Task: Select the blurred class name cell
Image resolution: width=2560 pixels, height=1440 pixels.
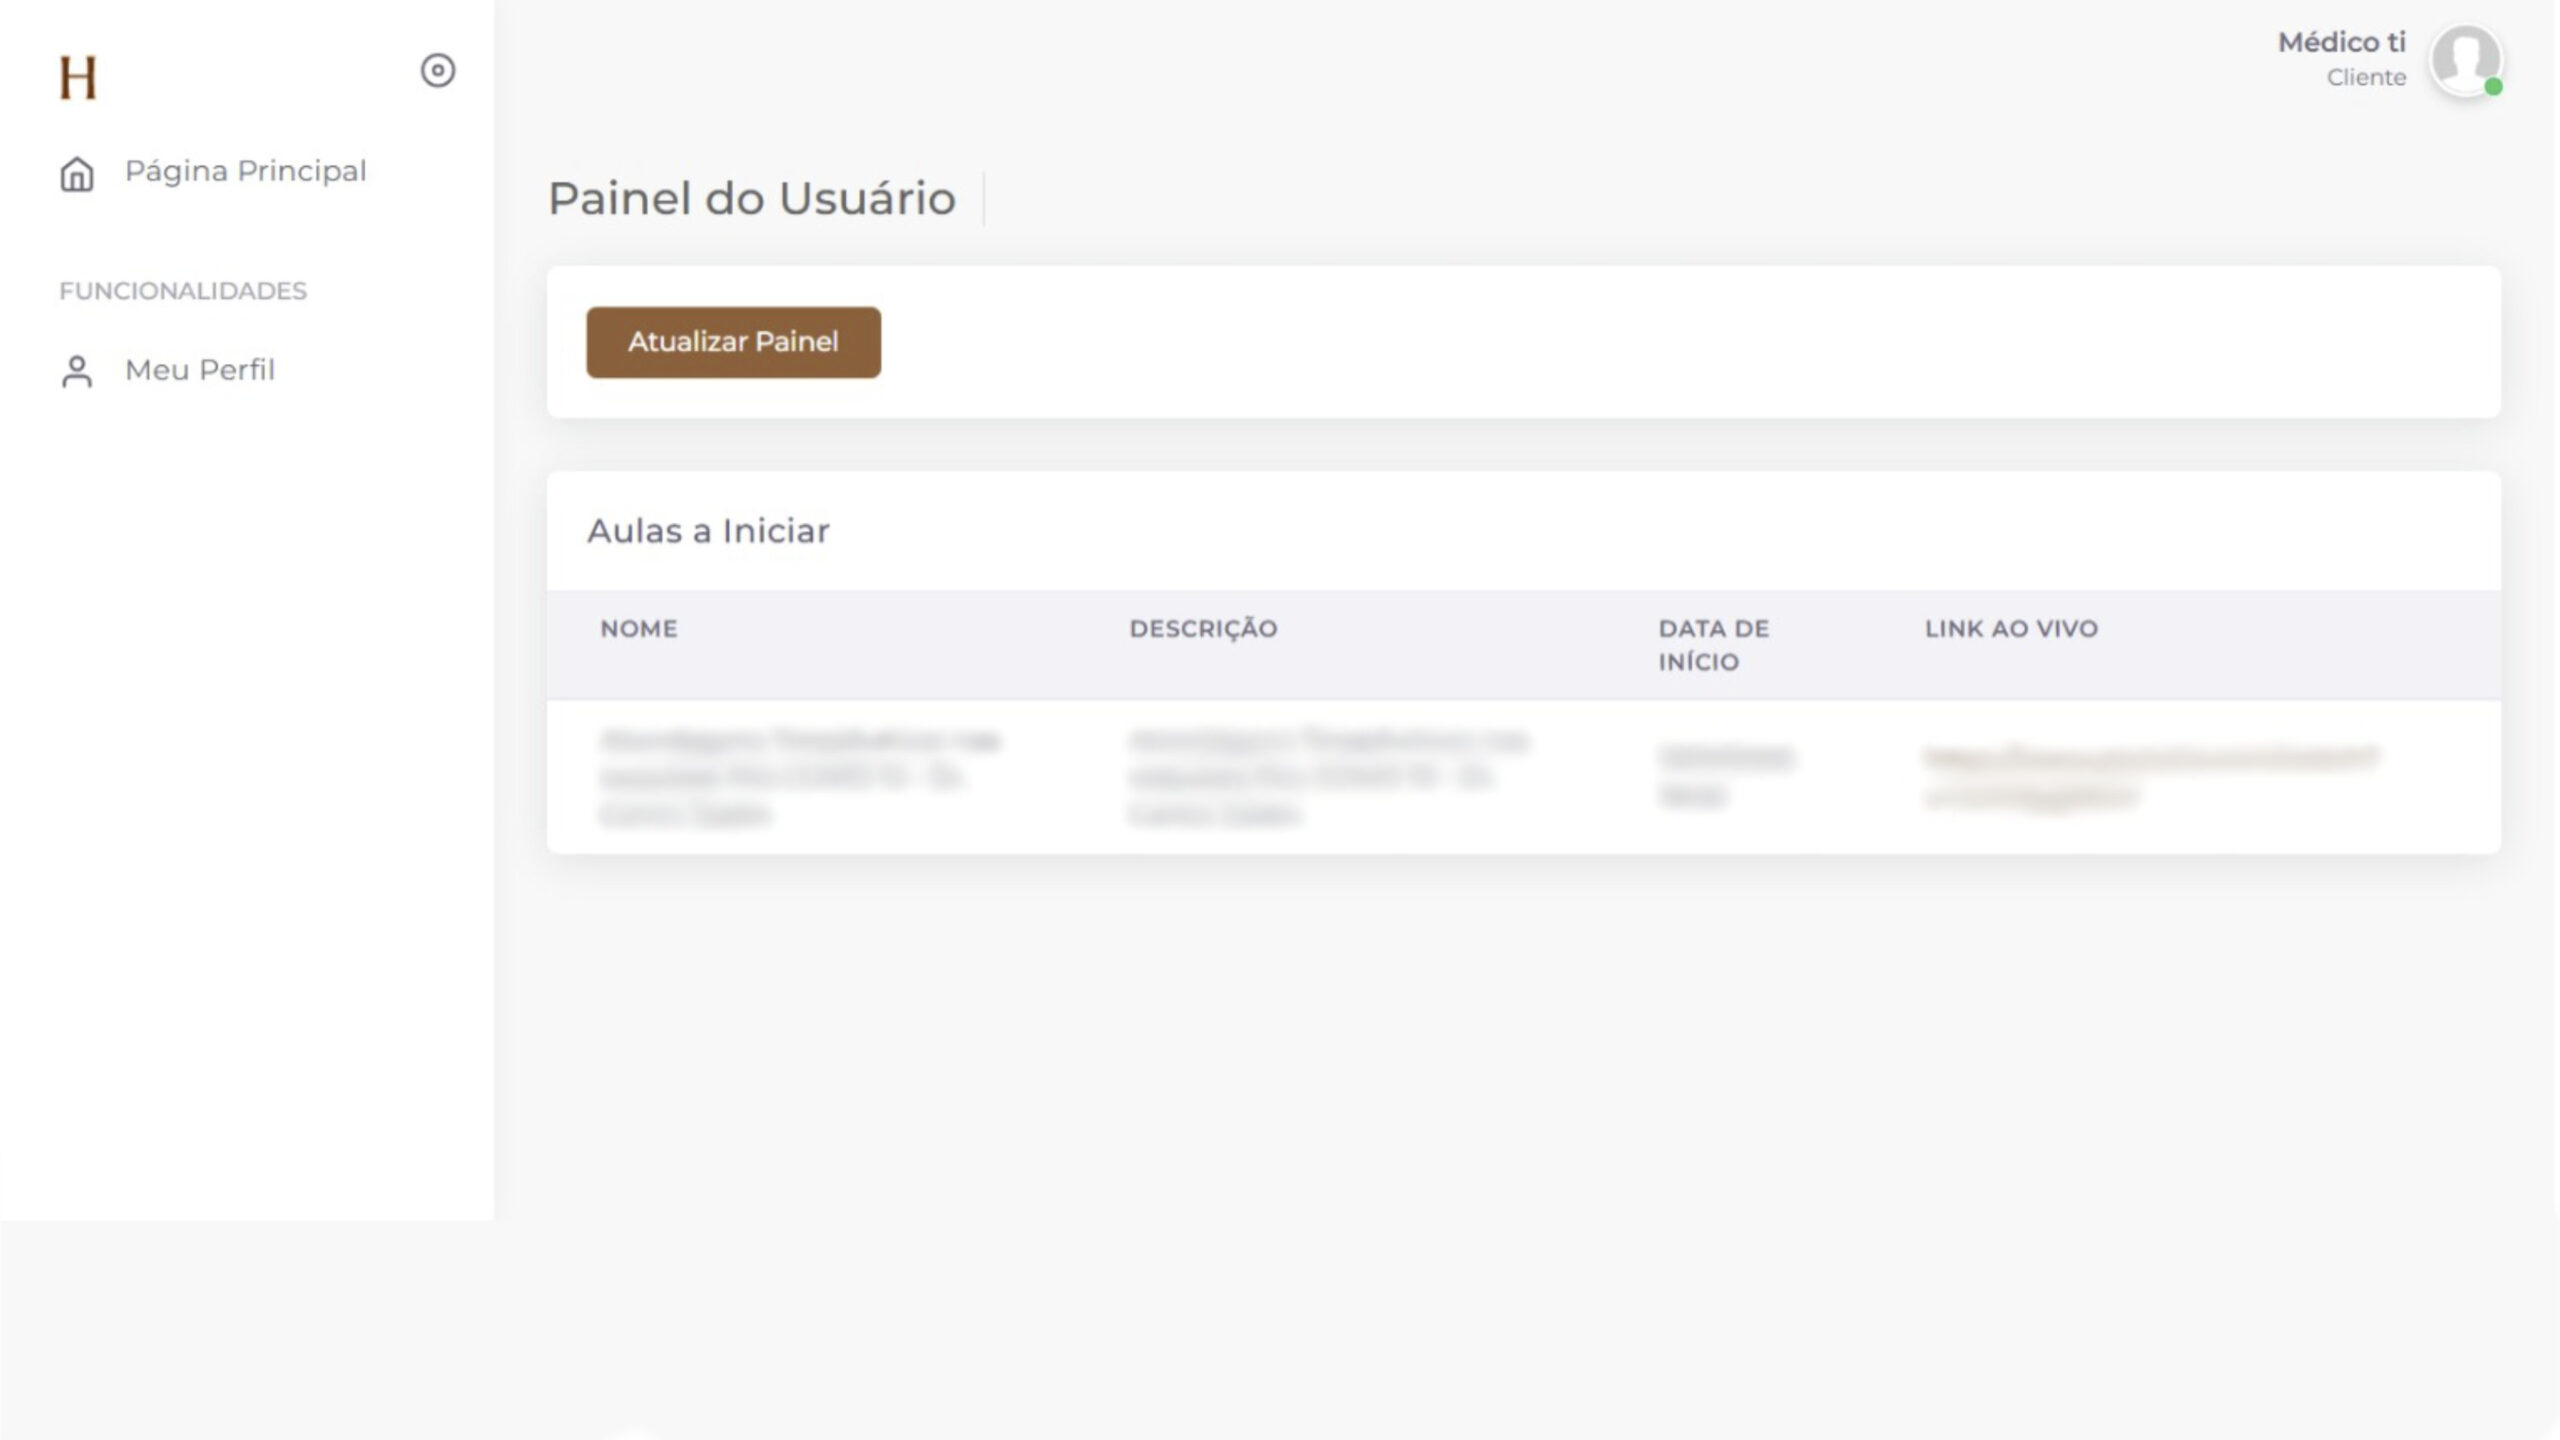Action: click(800, 777)
